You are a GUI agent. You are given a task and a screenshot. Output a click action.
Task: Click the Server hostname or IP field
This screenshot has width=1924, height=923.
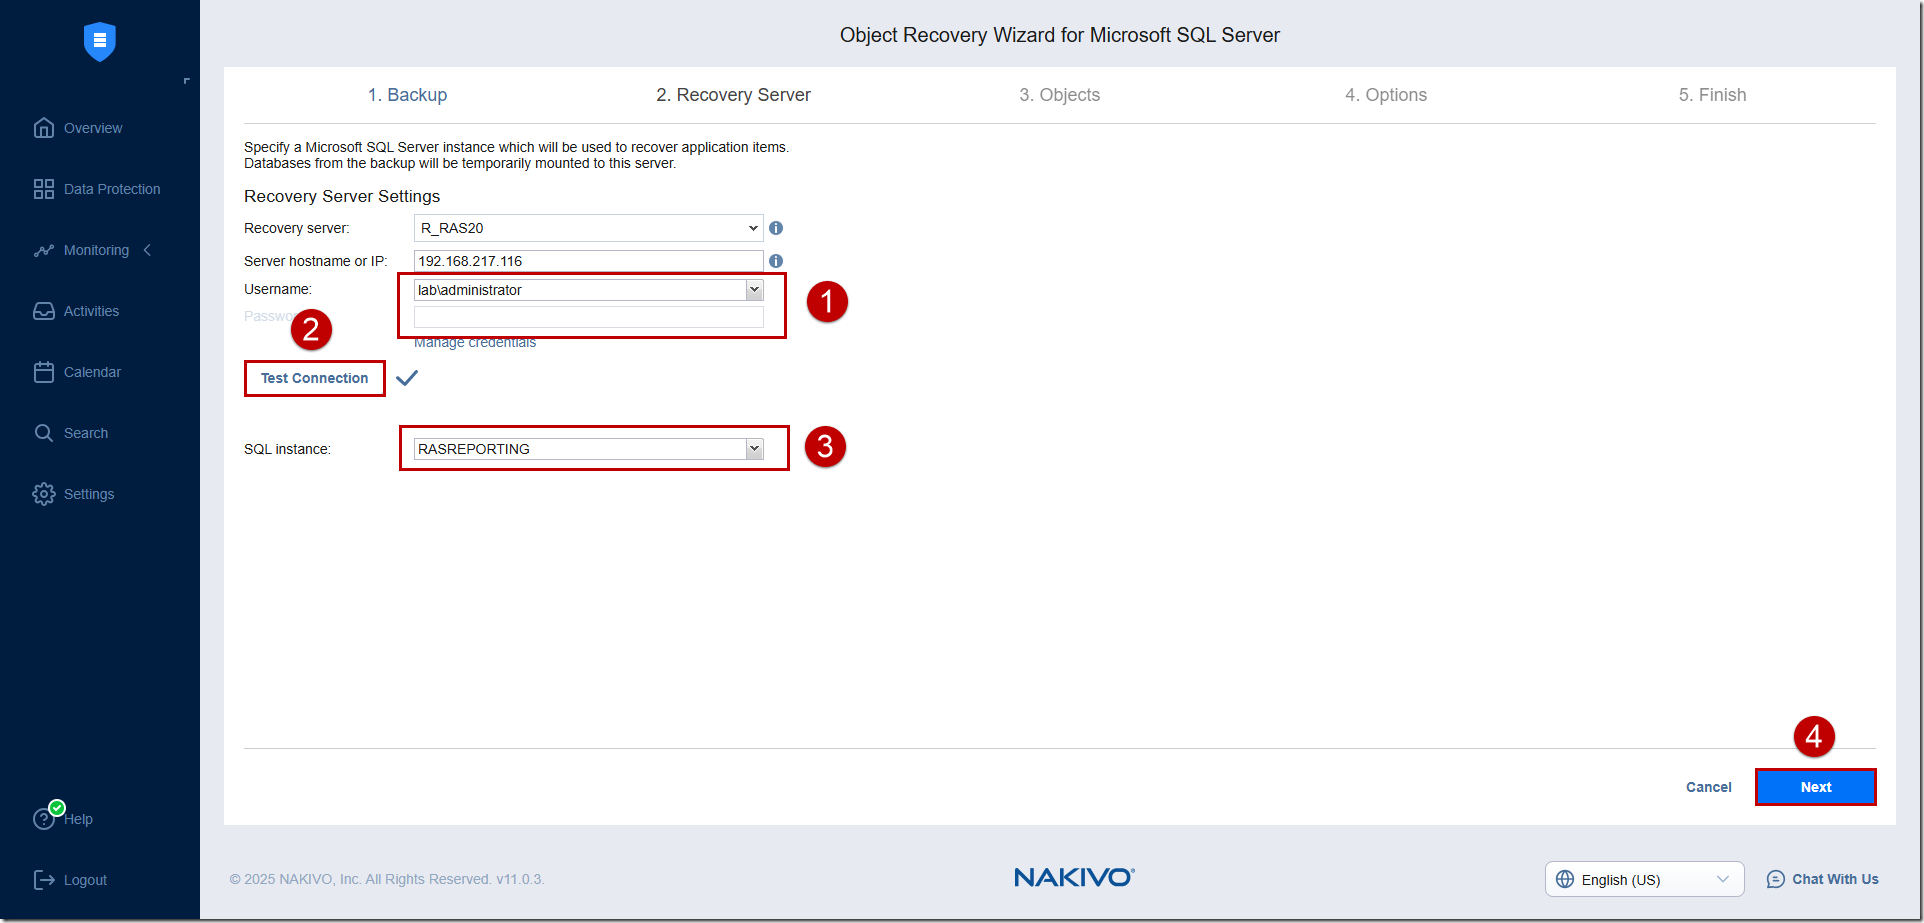coord(588,261)
